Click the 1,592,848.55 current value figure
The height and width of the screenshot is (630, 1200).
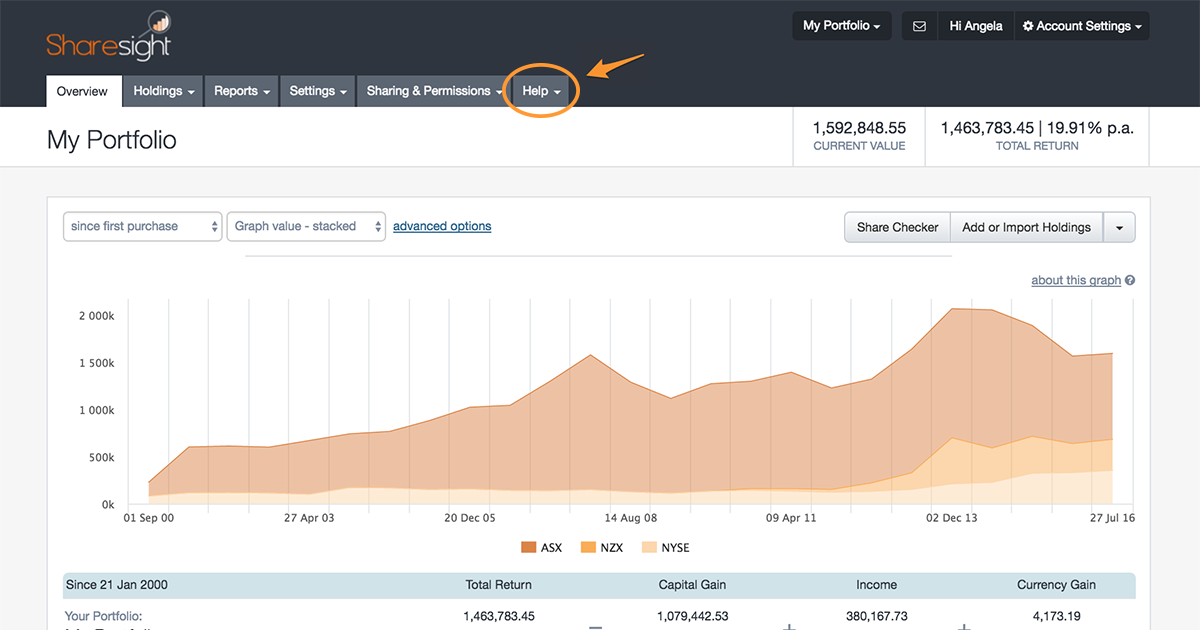[x=859, y=128]
